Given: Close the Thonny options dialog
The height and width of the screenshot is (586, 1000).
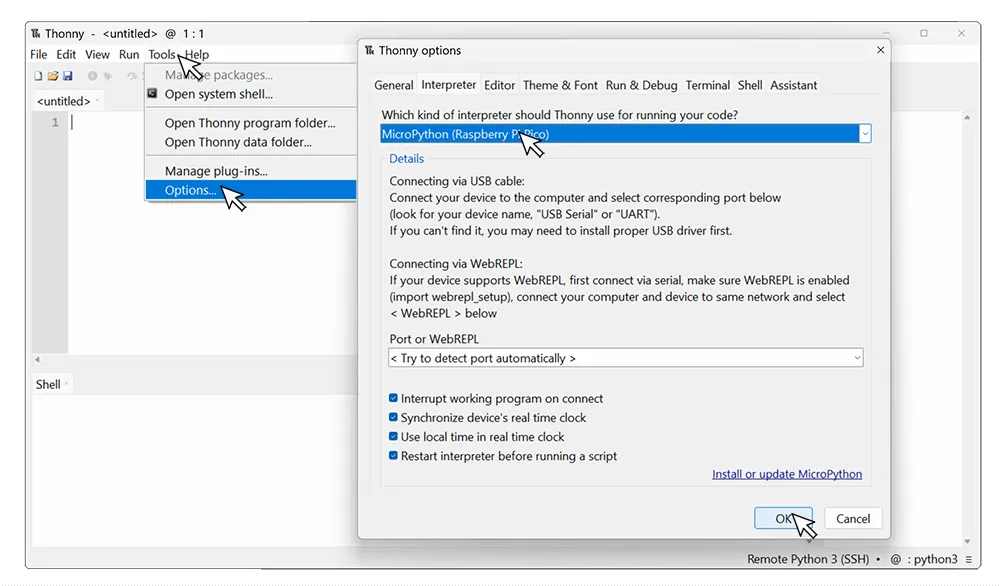Looking at the screenshot, I should (880, 50).
